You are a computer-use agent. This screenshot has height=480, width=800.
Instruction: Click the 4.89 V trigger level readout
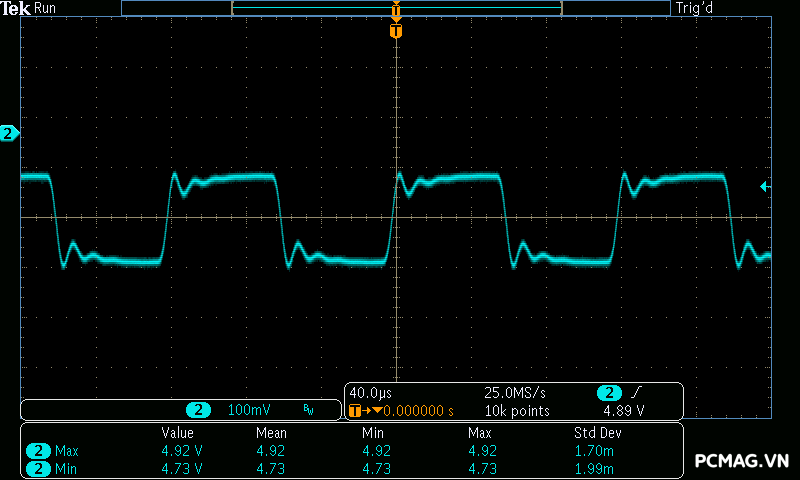[623, 410]
